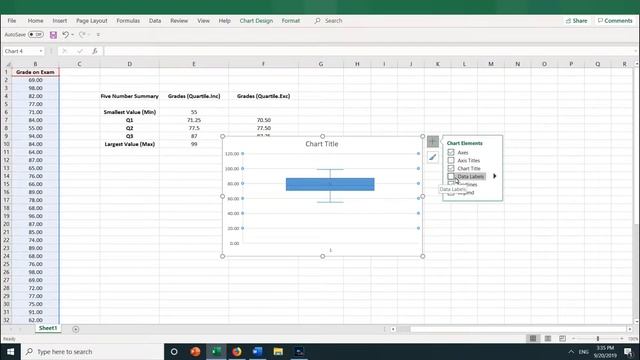640x360 pixels.
Task: Switch to the Home ribbon tab
Action: 36,20
